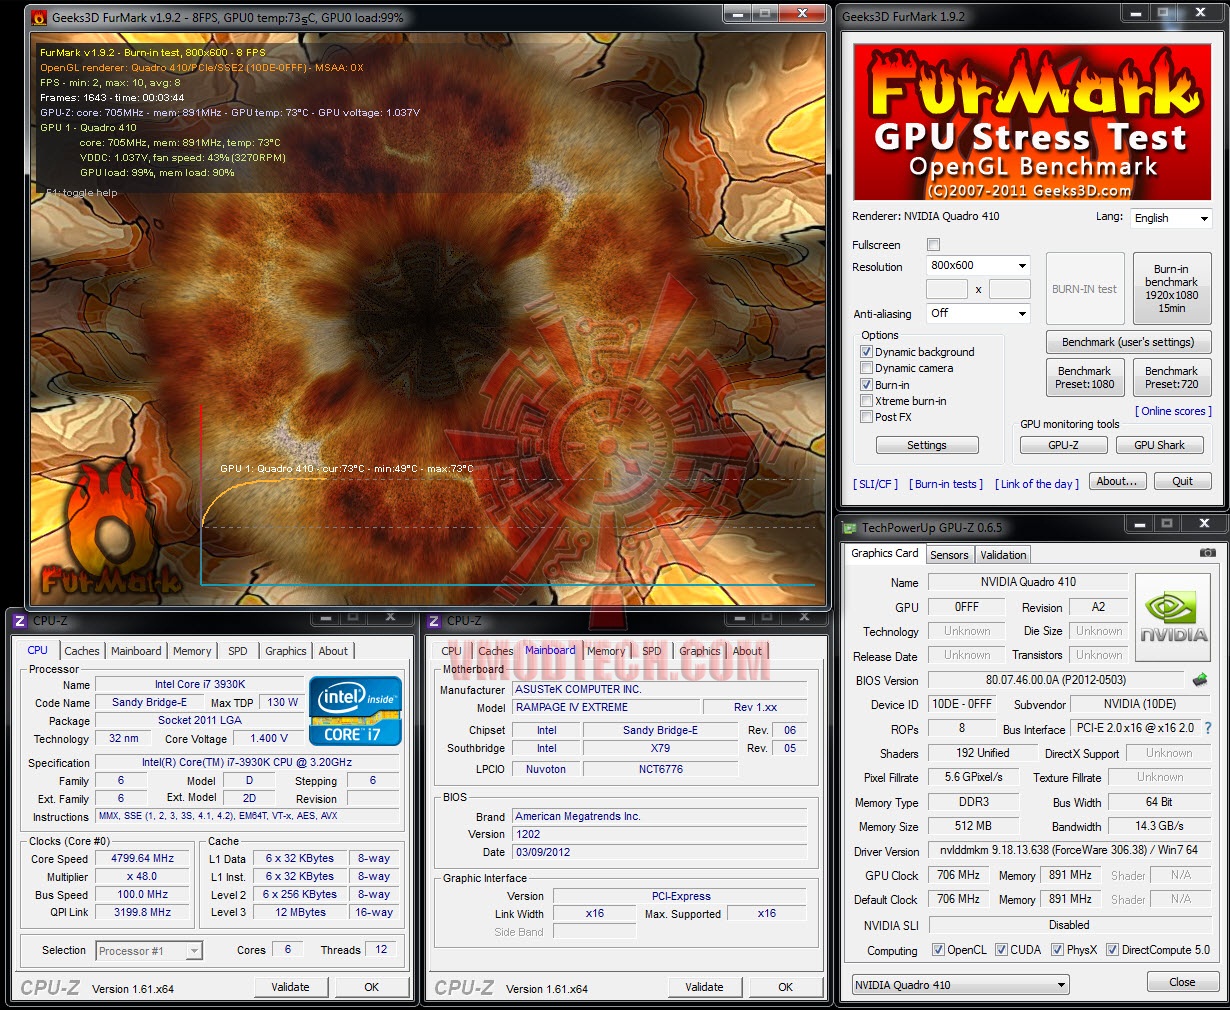Click OK in the Mainboard CPU-Z window
Image resolution: width=1230 pixels, height=1010 pixels.
click(785, 987)
